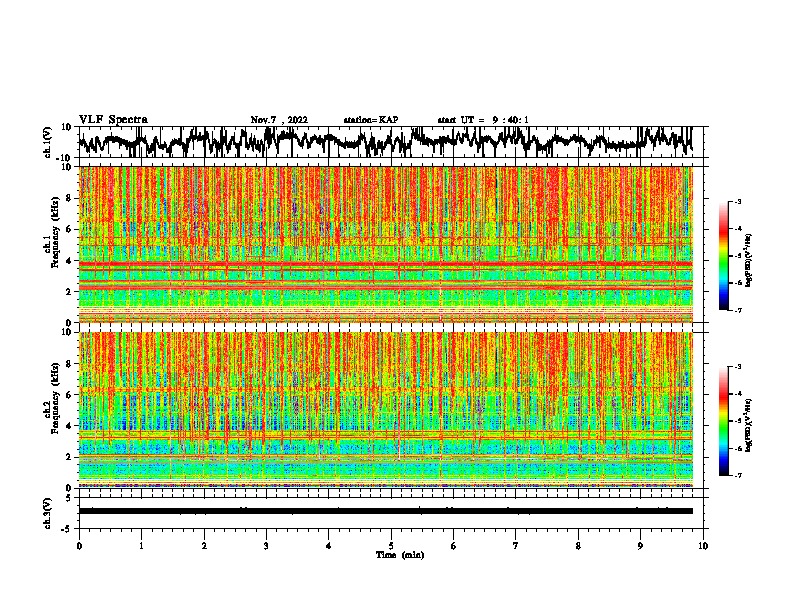Click time axis tick label "6"
This screenshot has width=792, height=612.
pos(454,546)
